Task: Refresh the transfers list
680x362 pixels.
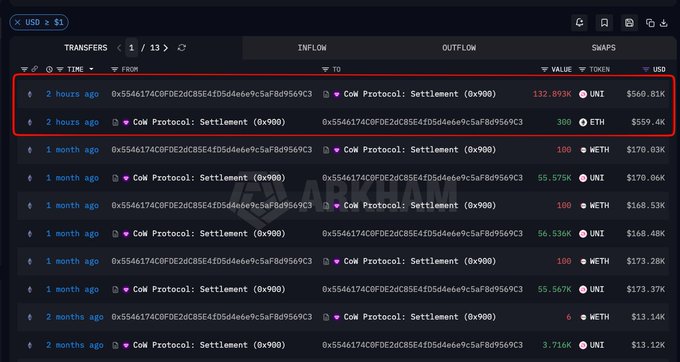Action: pyautogui.click(x=182, y=48)
